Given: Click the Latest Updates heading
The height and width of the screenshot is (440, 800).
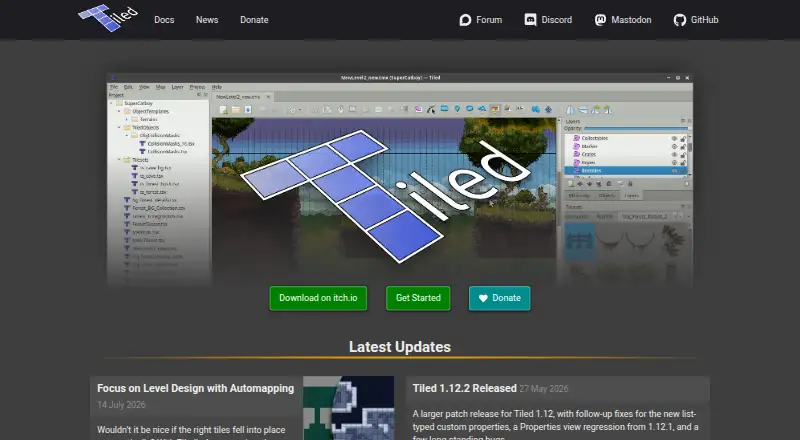Looking at the screenshot, I should [x=400, y=347].
